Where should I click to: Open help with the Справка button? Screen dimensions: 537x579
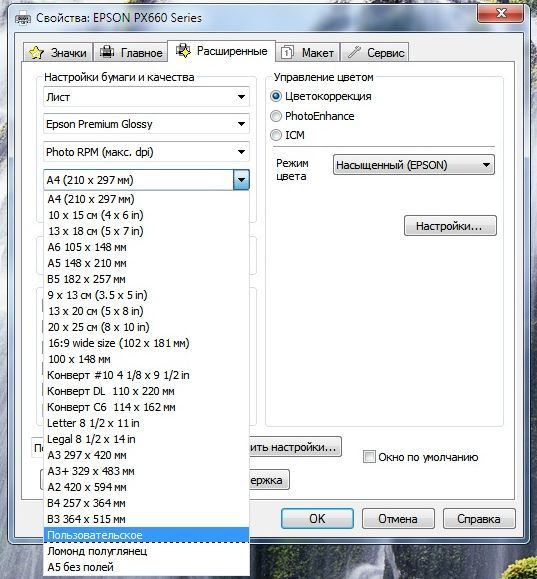(479, 518)
